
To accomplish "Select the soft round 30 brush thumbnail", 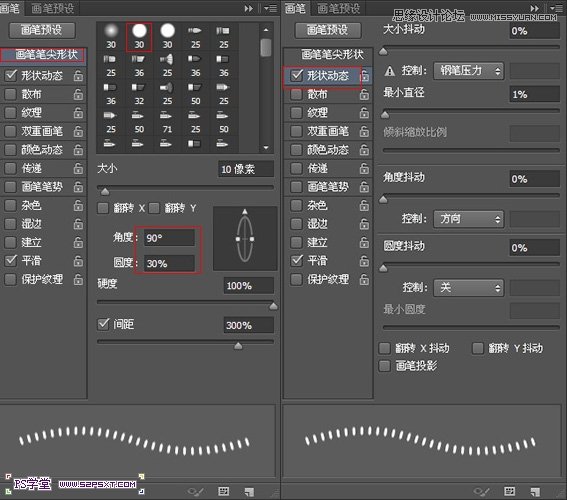I will coord(111,36).
